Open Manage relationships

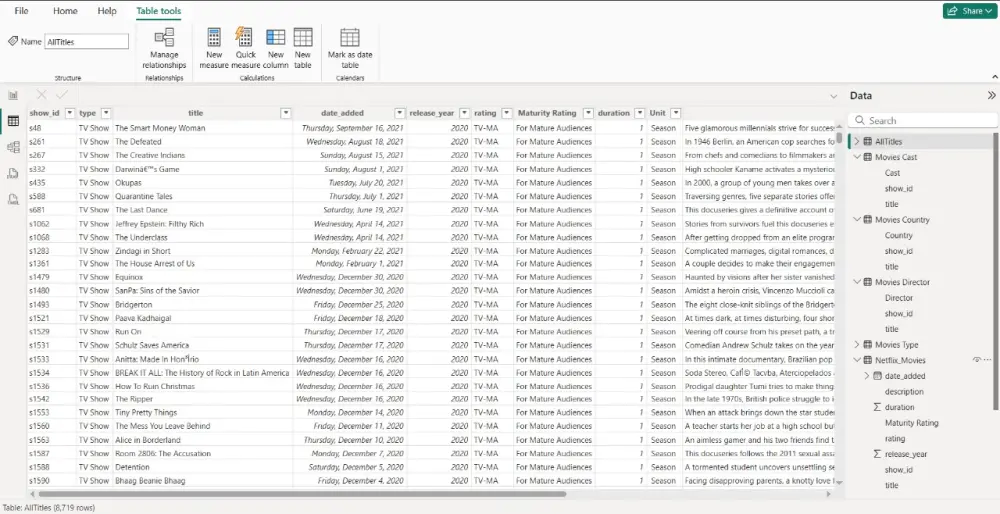pos(164,48)
